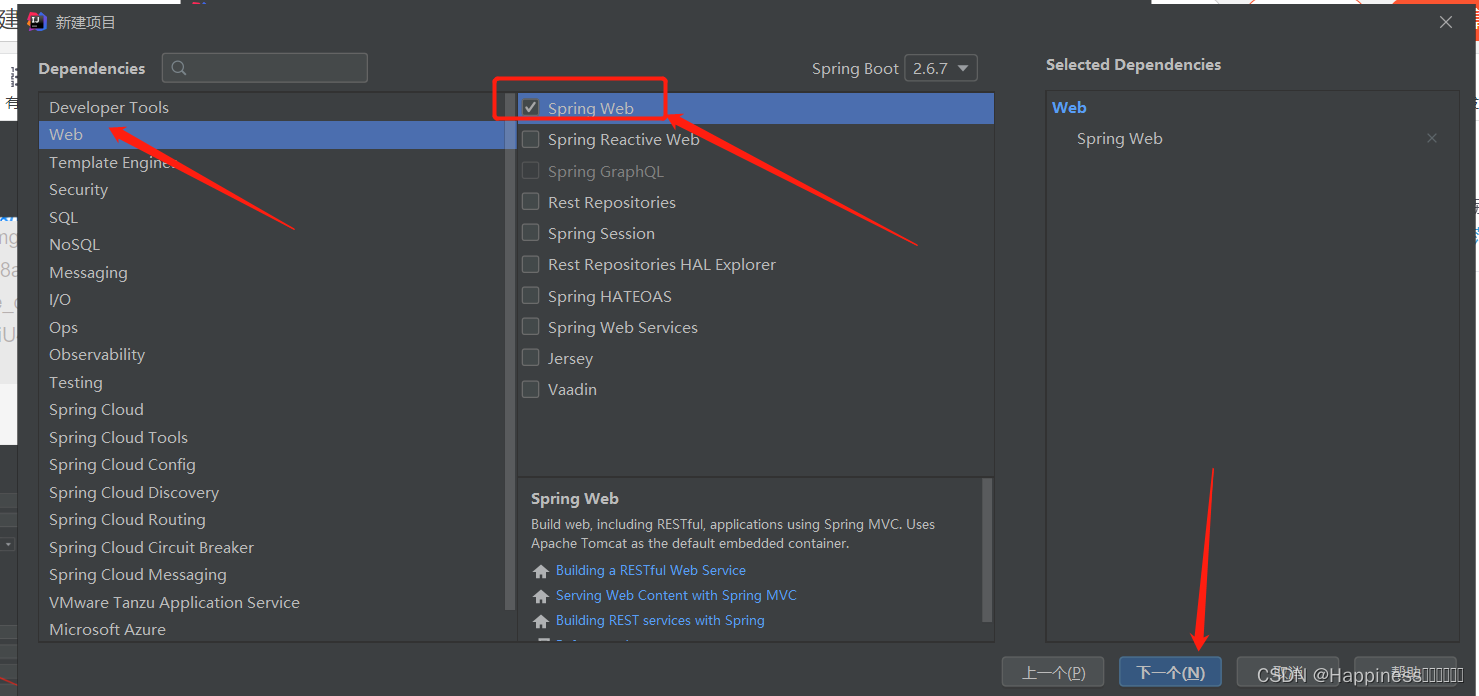Select the Microsoft Azure category
Image resolution: width=1479 pixels, height=696 pixels.
(x=272, y=630)
